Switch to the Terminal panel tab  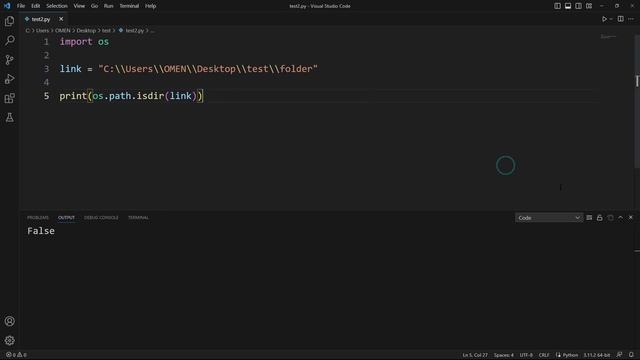(x=138, y=218)
